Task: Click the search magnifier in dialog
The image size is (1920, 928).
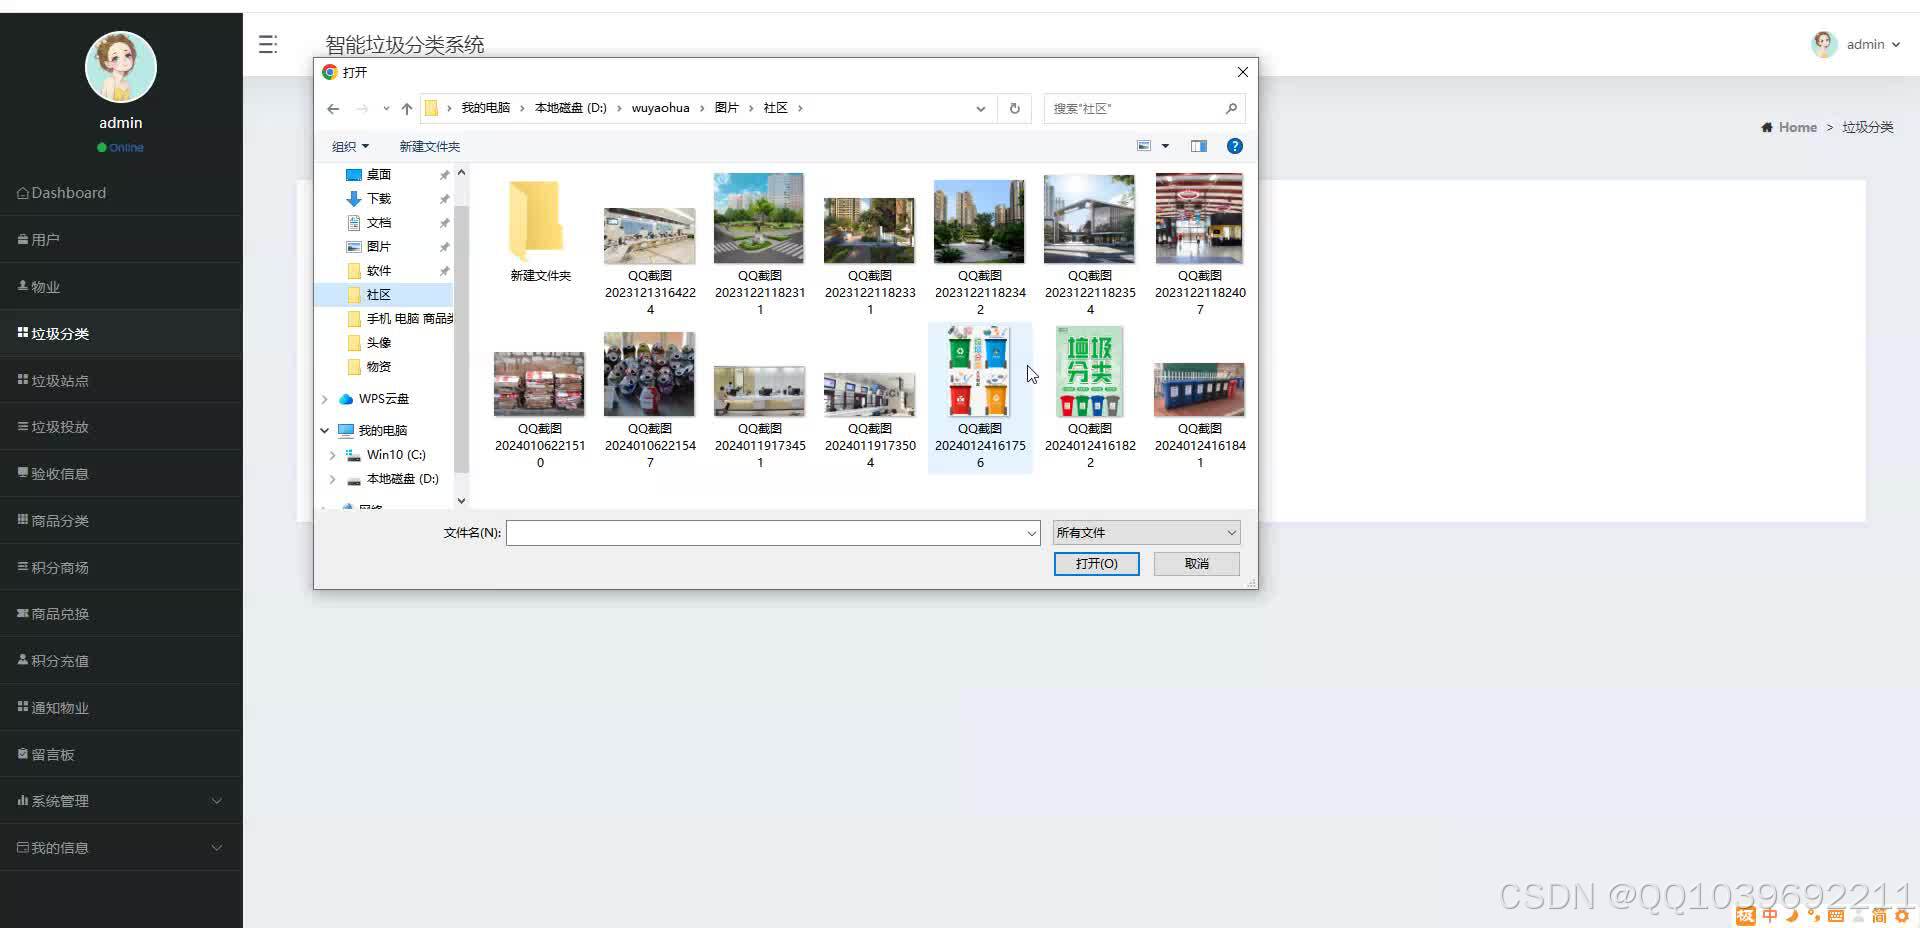Action: (x=1231, y=108)
